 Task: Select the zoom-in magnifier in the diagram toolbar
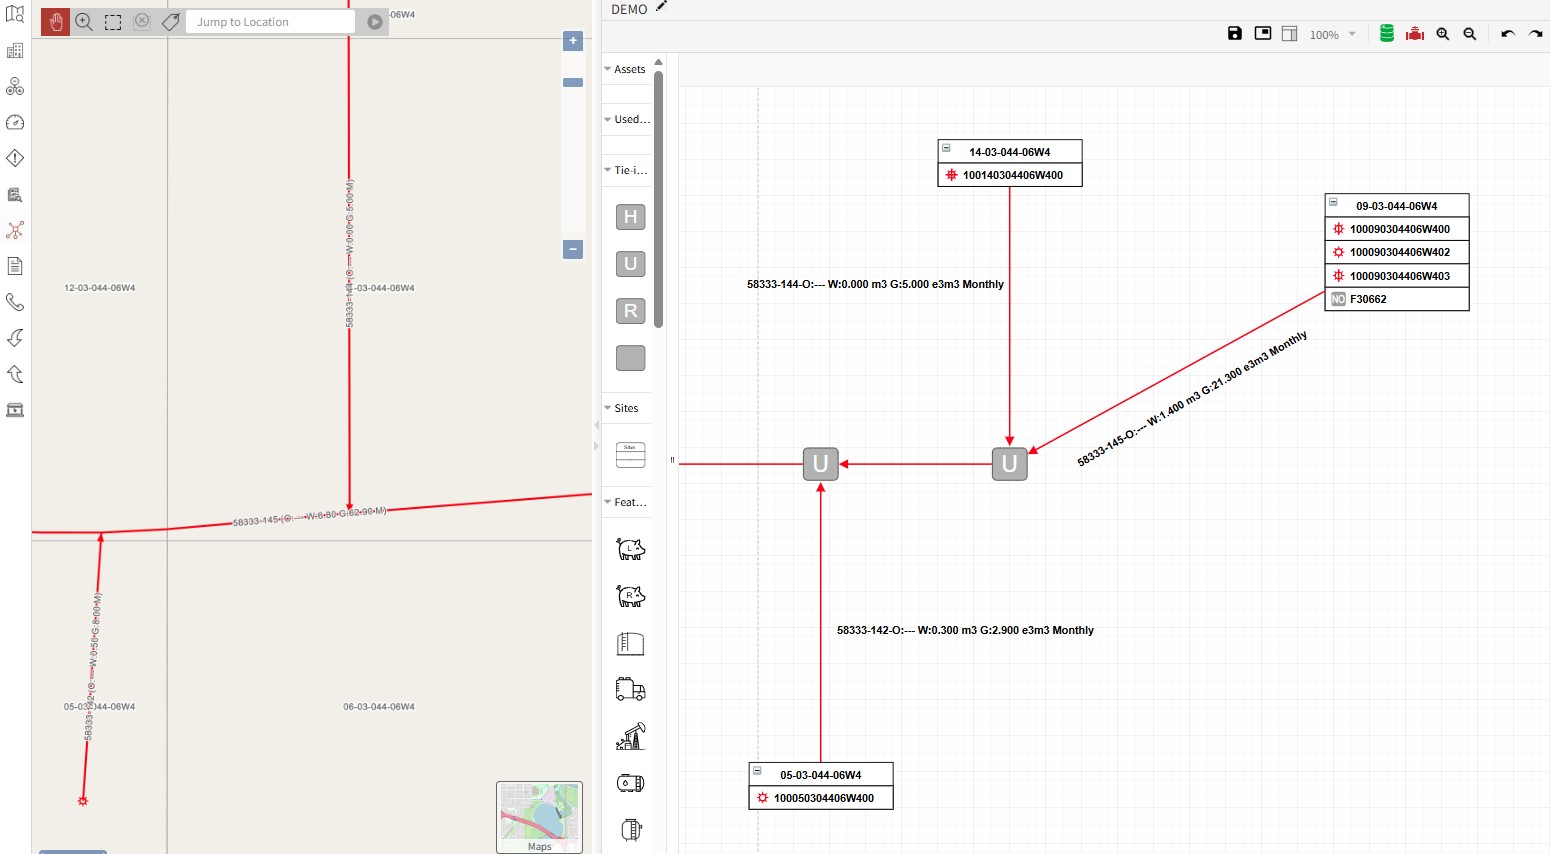tap(1442, 33)
